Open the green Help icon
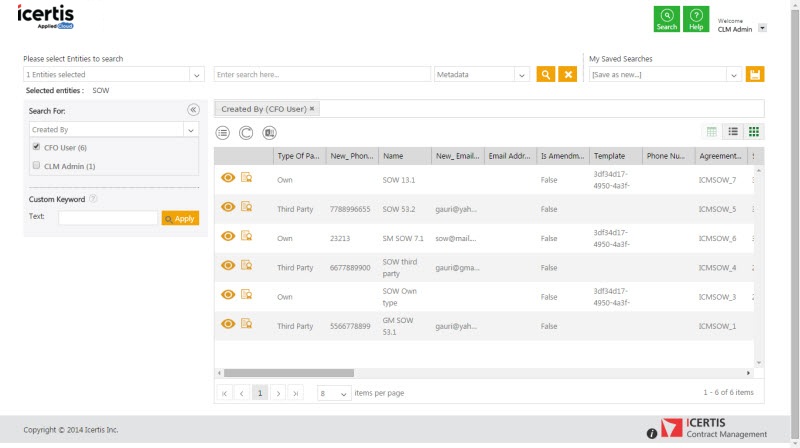This screenshot has height=448, width=800. point(696,19)
